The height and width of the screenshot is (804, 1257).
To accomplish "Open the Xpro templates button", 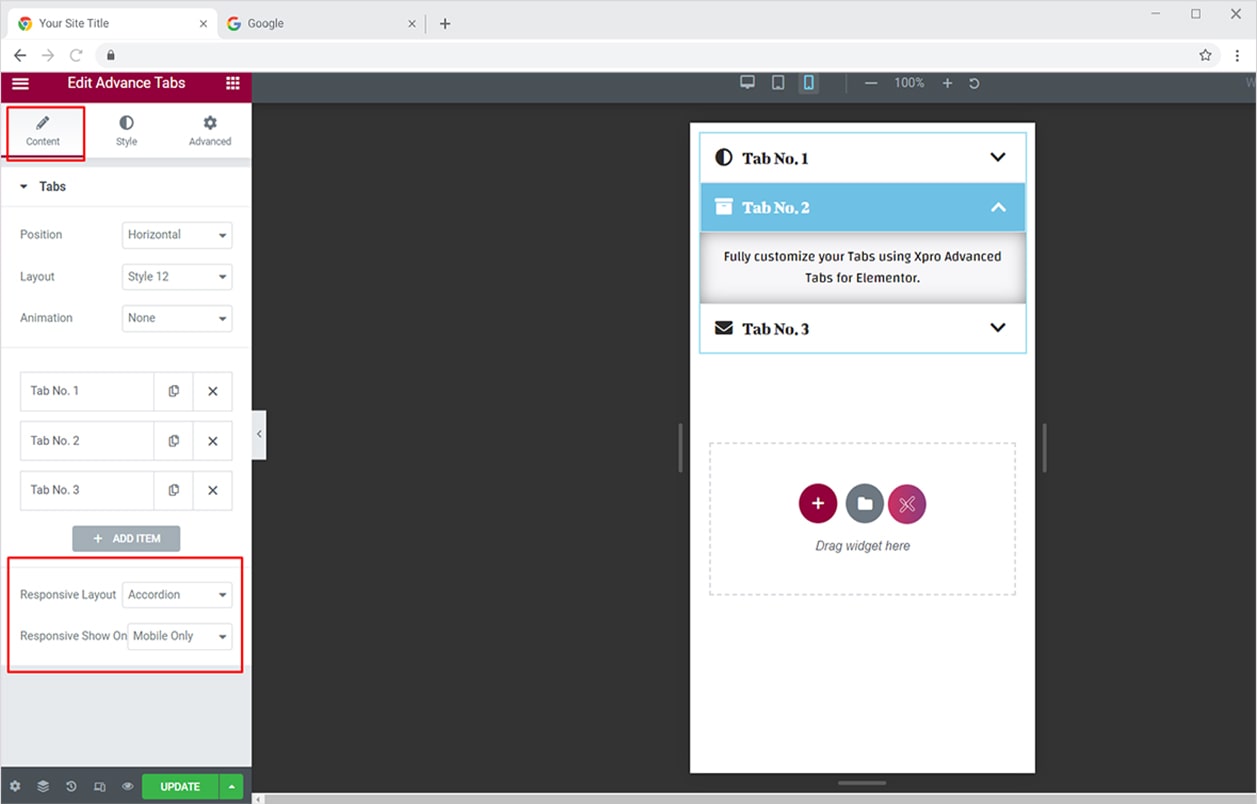I will coord(907,504).
